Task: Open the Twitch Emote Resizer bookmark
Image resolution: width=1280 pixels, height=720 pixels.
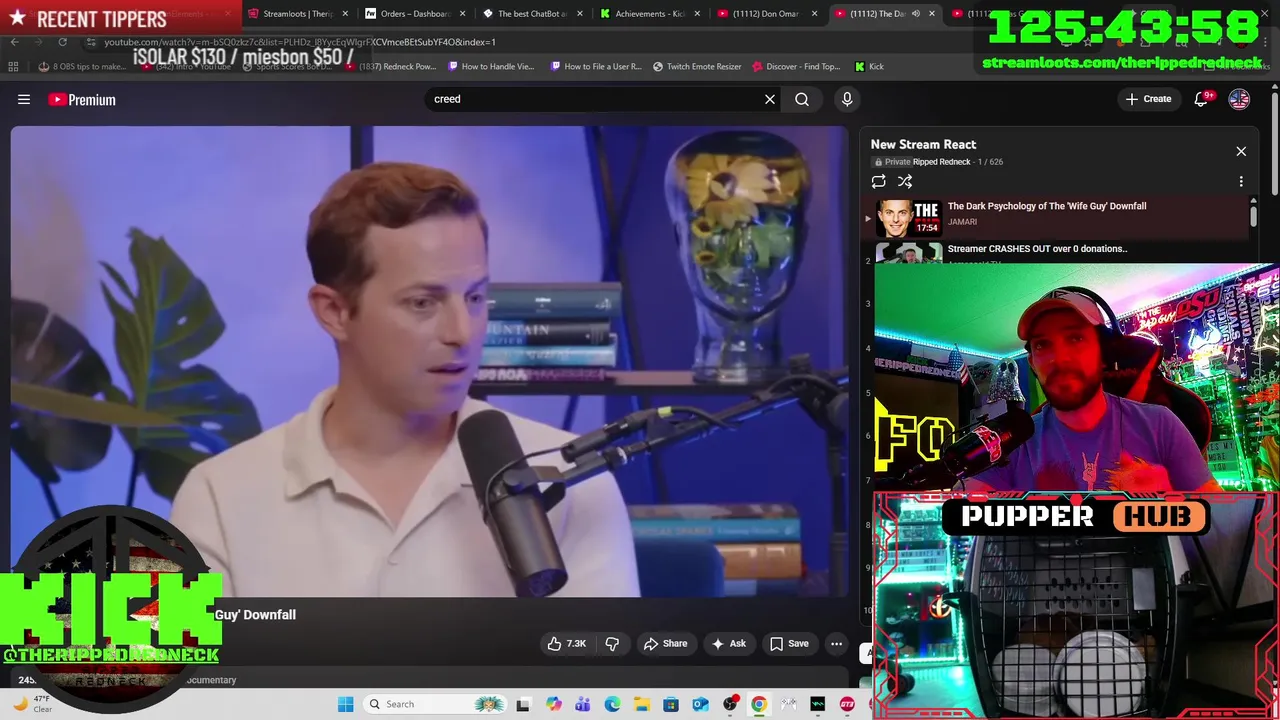Action: [x=697, y=67]
